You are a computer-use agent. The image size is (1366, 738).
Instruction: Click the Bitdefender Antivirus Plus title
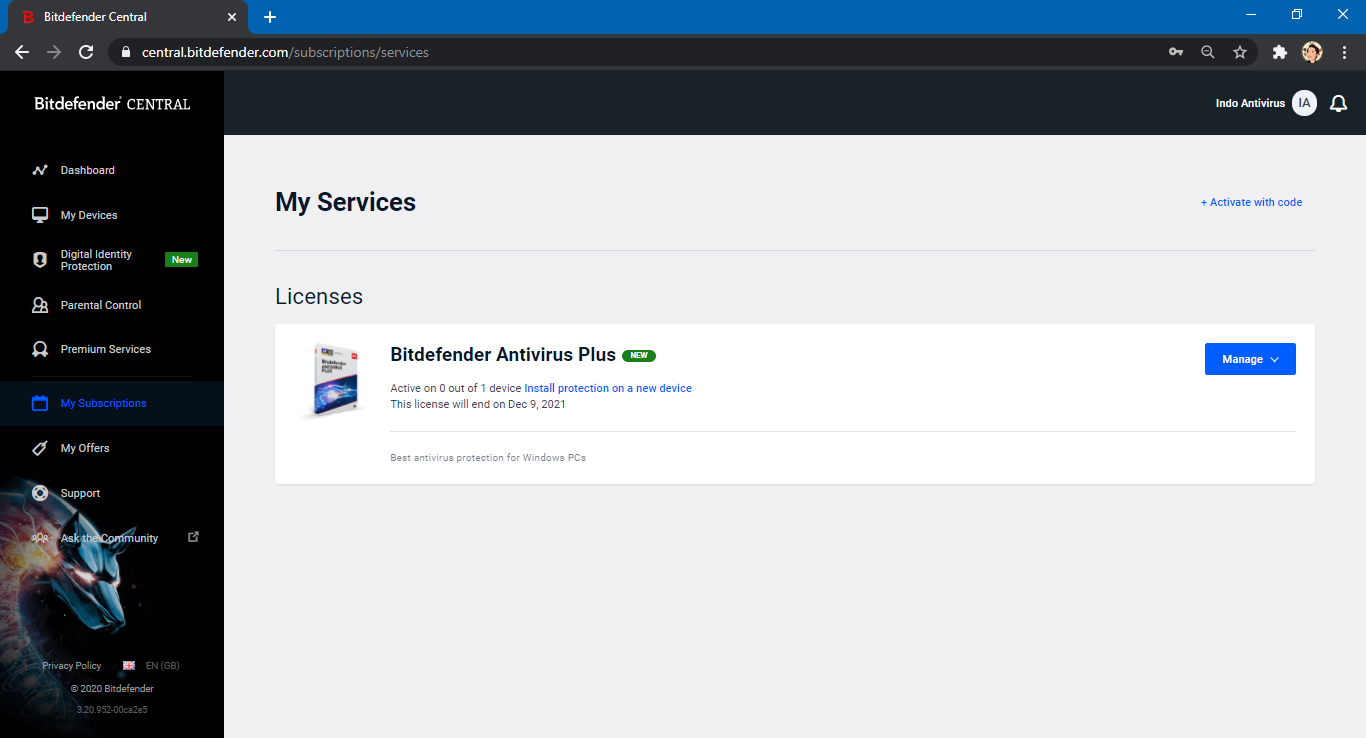(503, 355)
